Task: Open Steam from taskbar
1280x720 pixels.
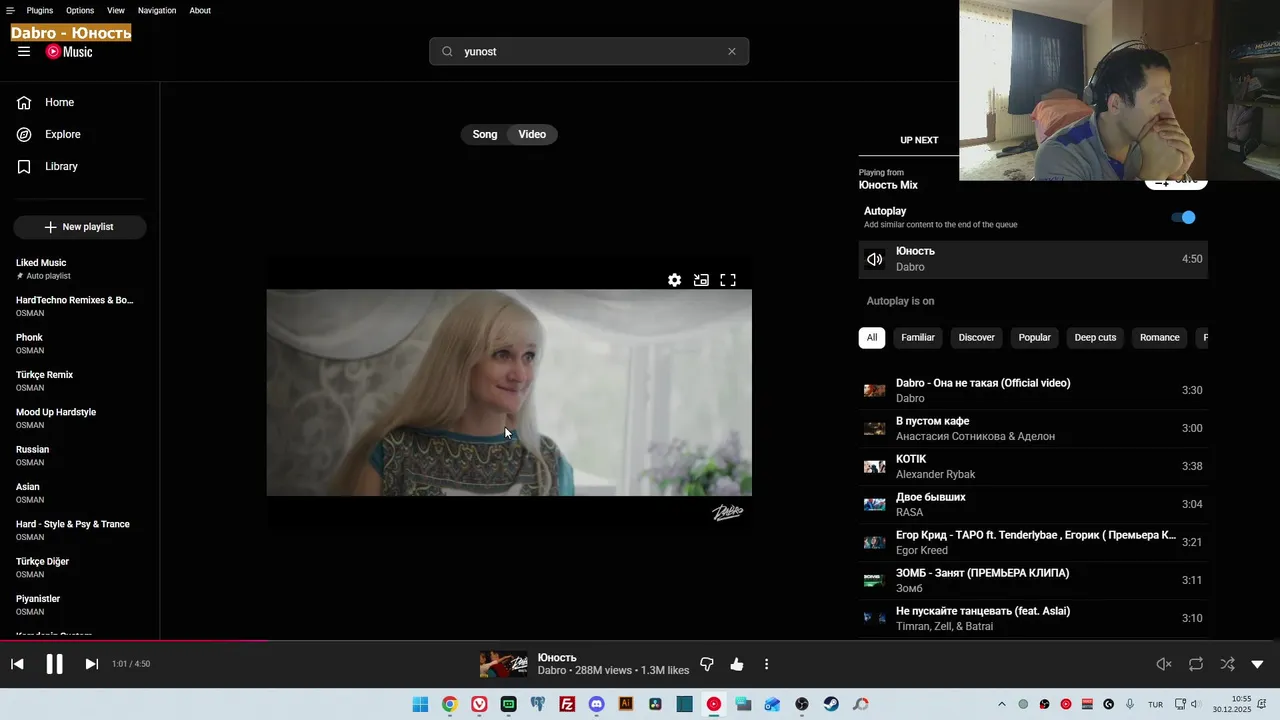Action: [x=831, y=704]
